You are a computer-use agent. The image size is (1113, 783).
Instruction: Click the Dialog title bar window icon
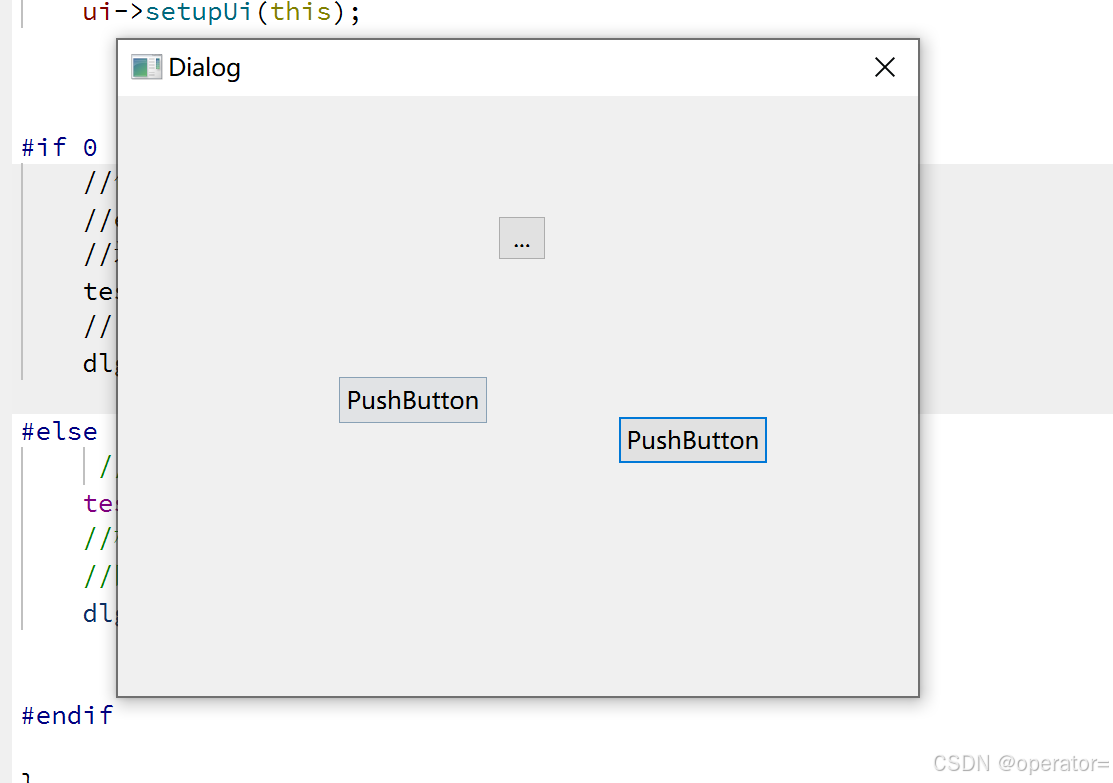tap(146, 67)
